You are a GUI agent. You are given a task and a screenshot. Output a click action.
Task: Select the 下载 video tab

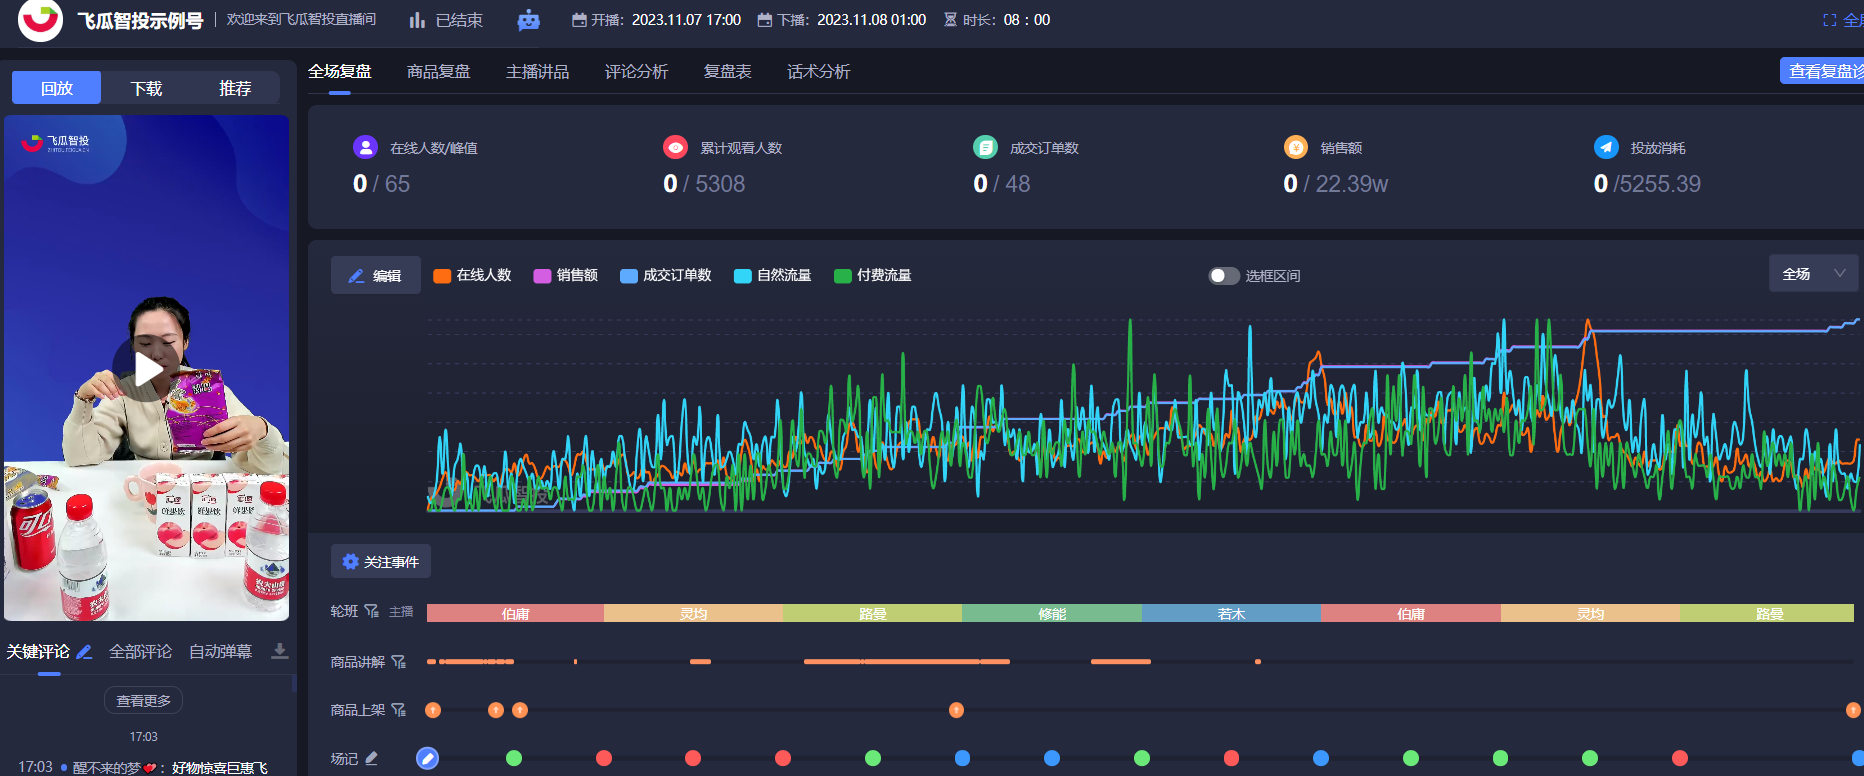(146, 88)
